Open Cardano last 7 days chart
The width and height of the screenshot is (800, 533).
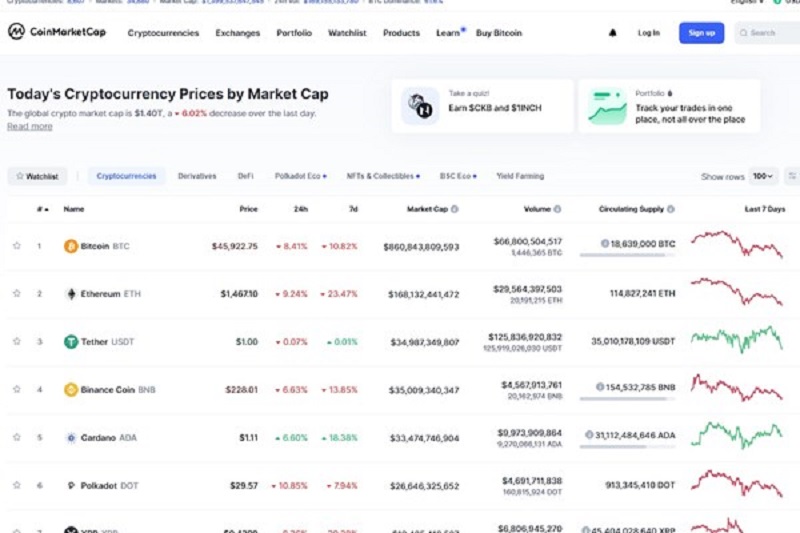coord(737,435)
